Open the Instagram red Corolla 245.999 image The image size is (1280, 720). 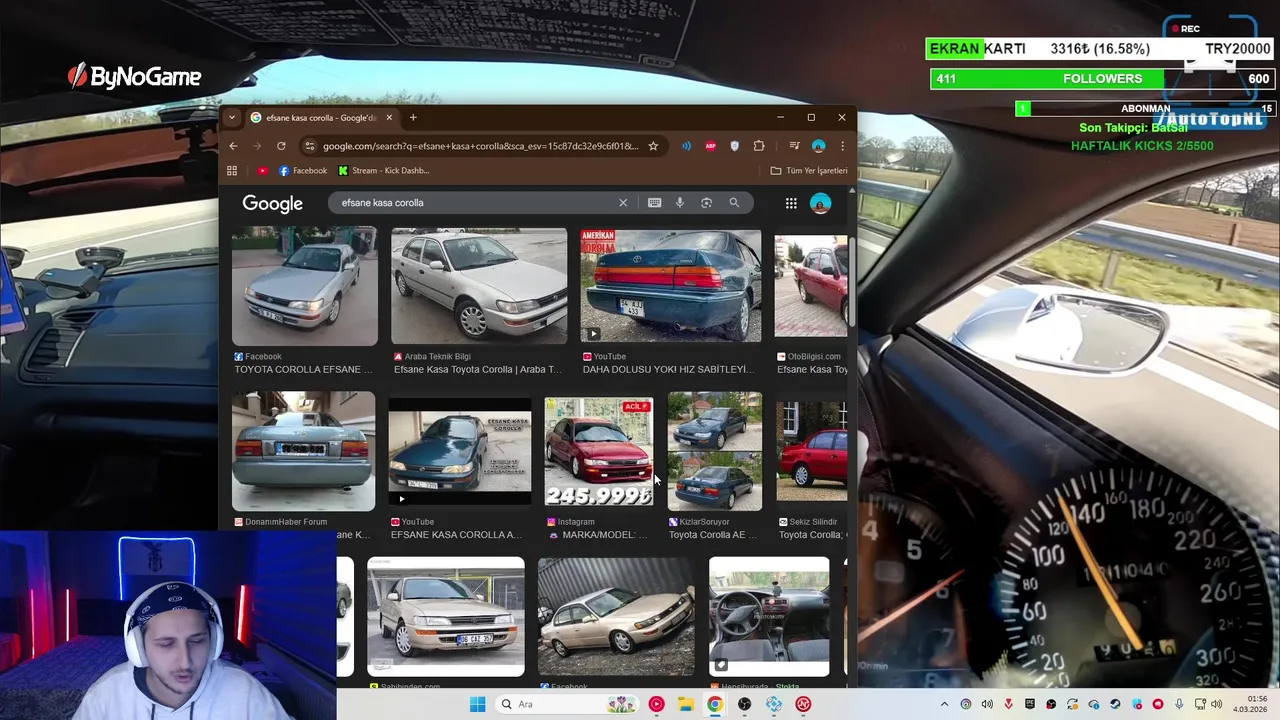click(599, 451)
